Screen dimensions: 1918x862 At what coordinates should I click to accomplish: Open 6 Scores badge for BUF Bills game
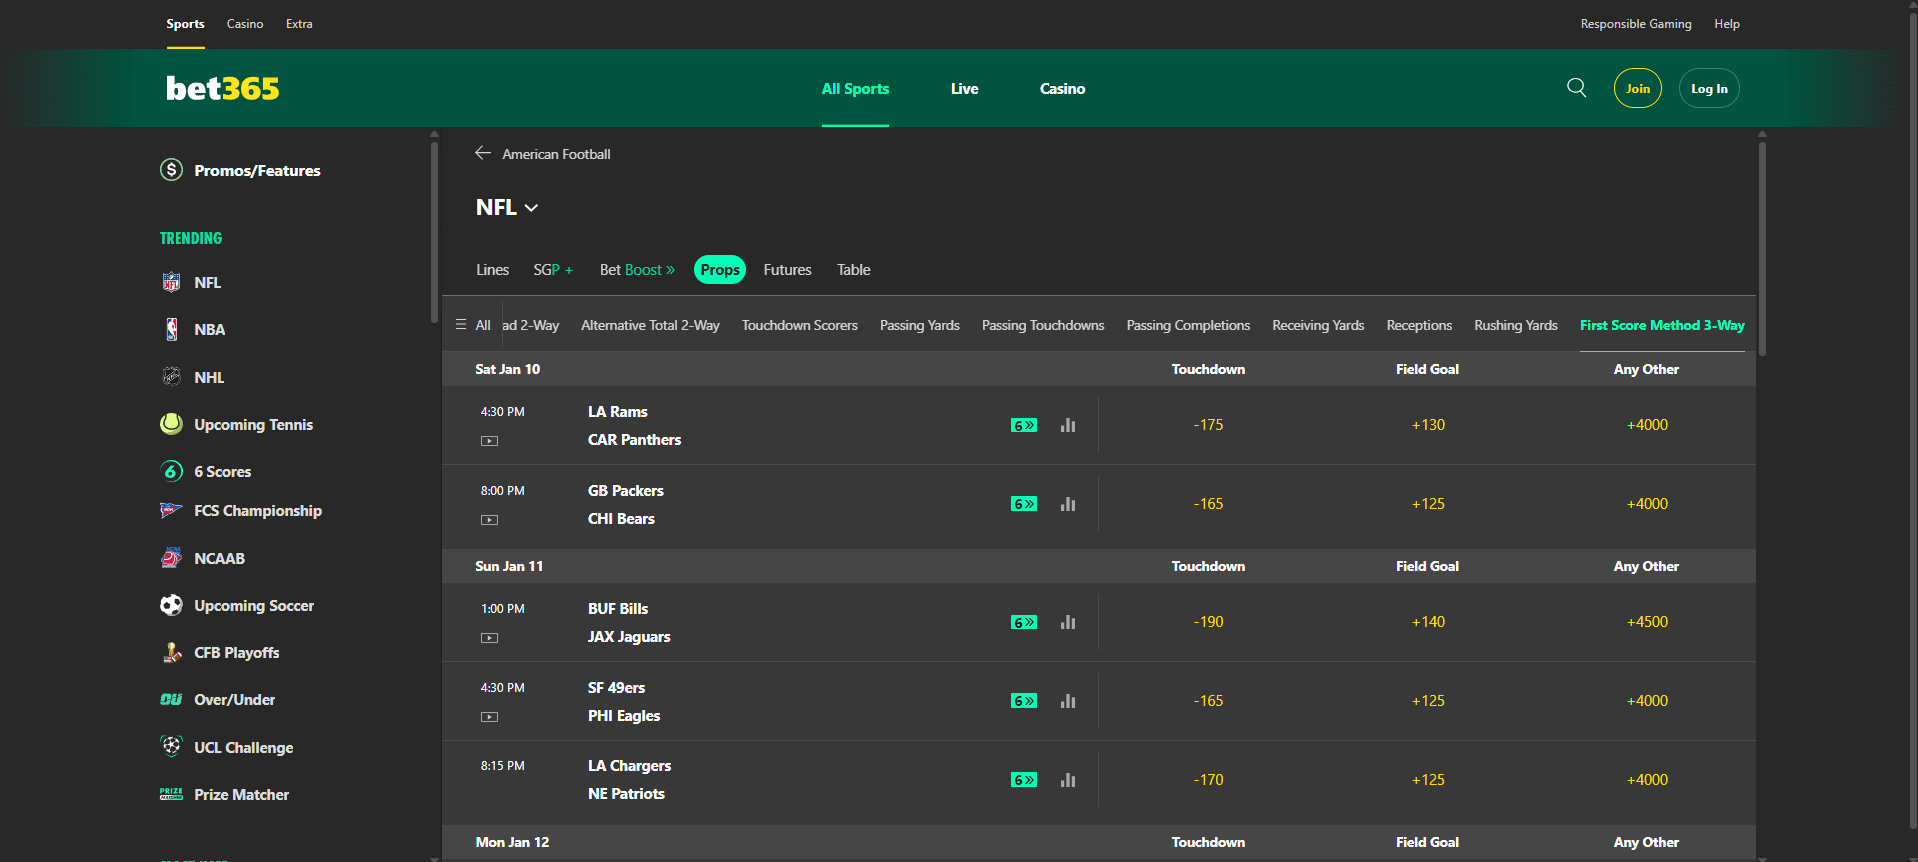coord(1024,622)
